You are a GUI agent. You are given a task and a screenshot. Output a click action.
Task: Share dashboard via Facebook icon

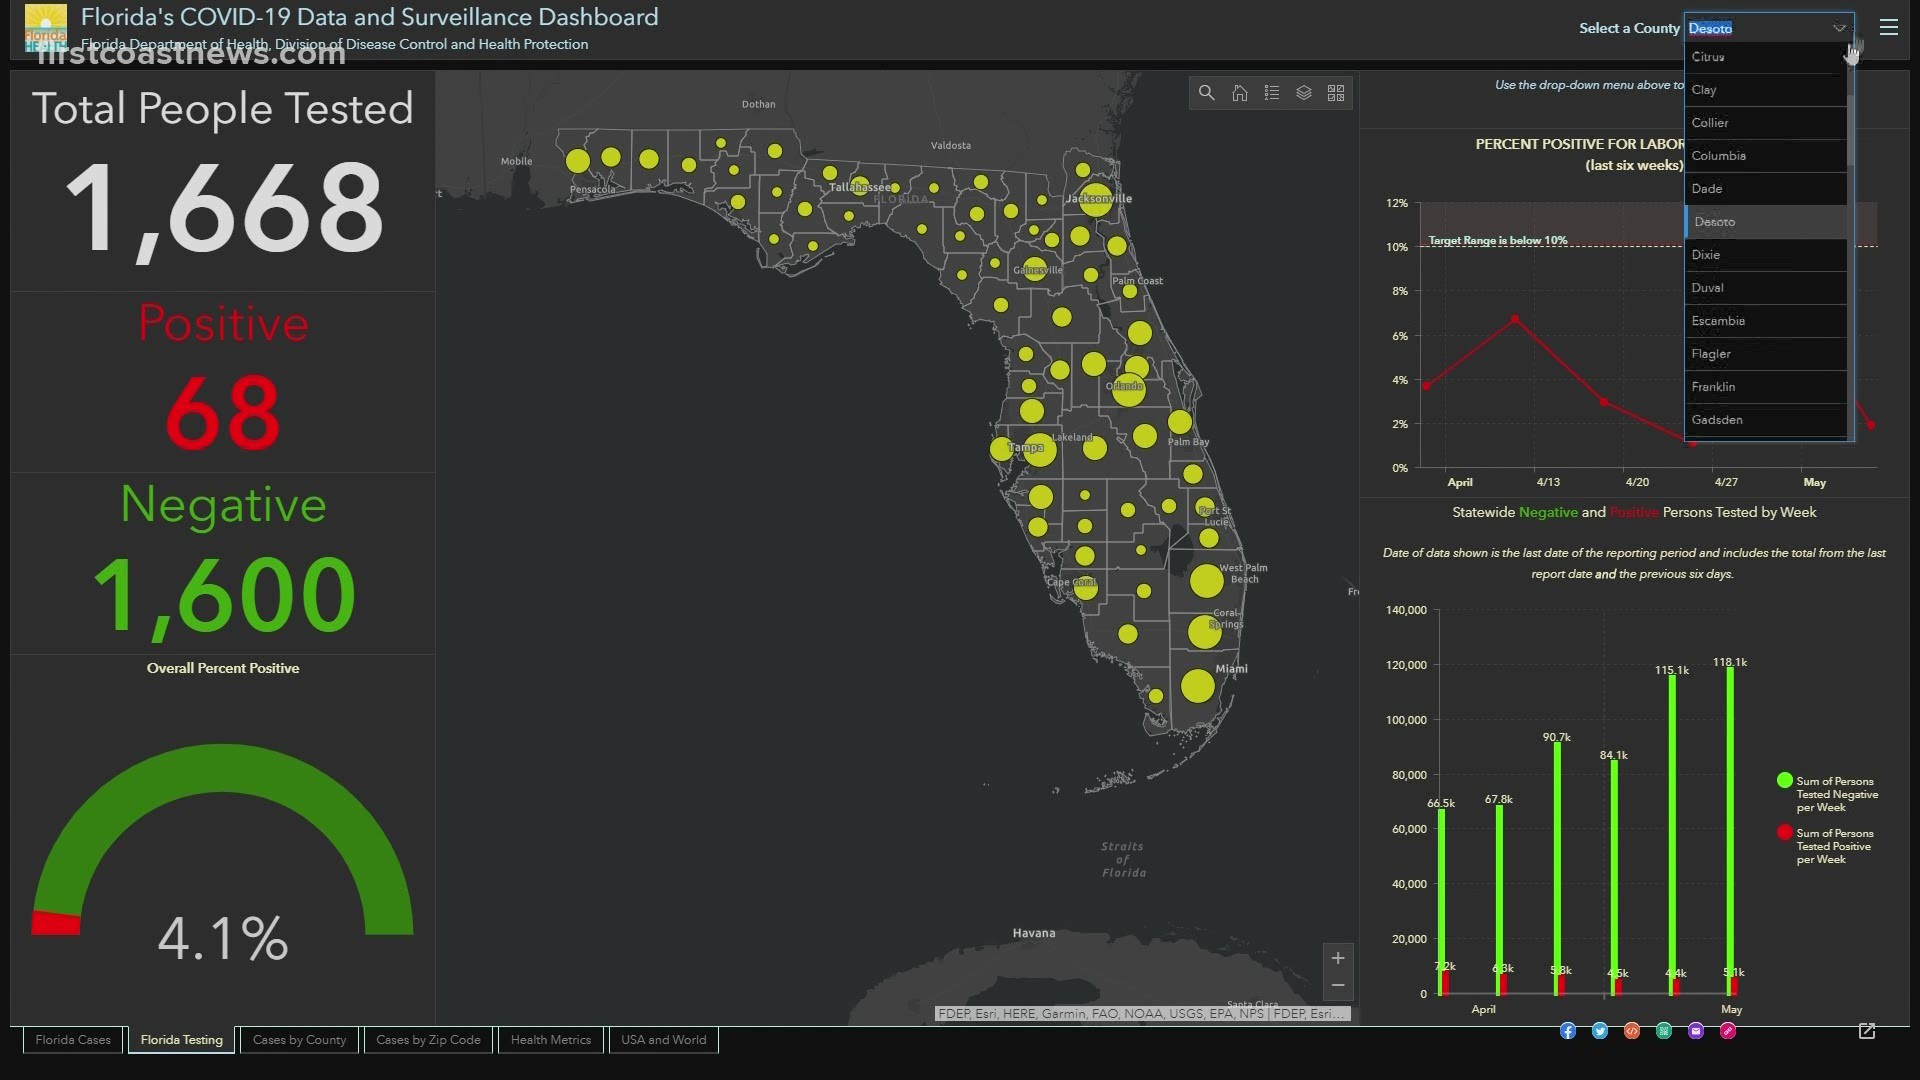(1568, 1031)
